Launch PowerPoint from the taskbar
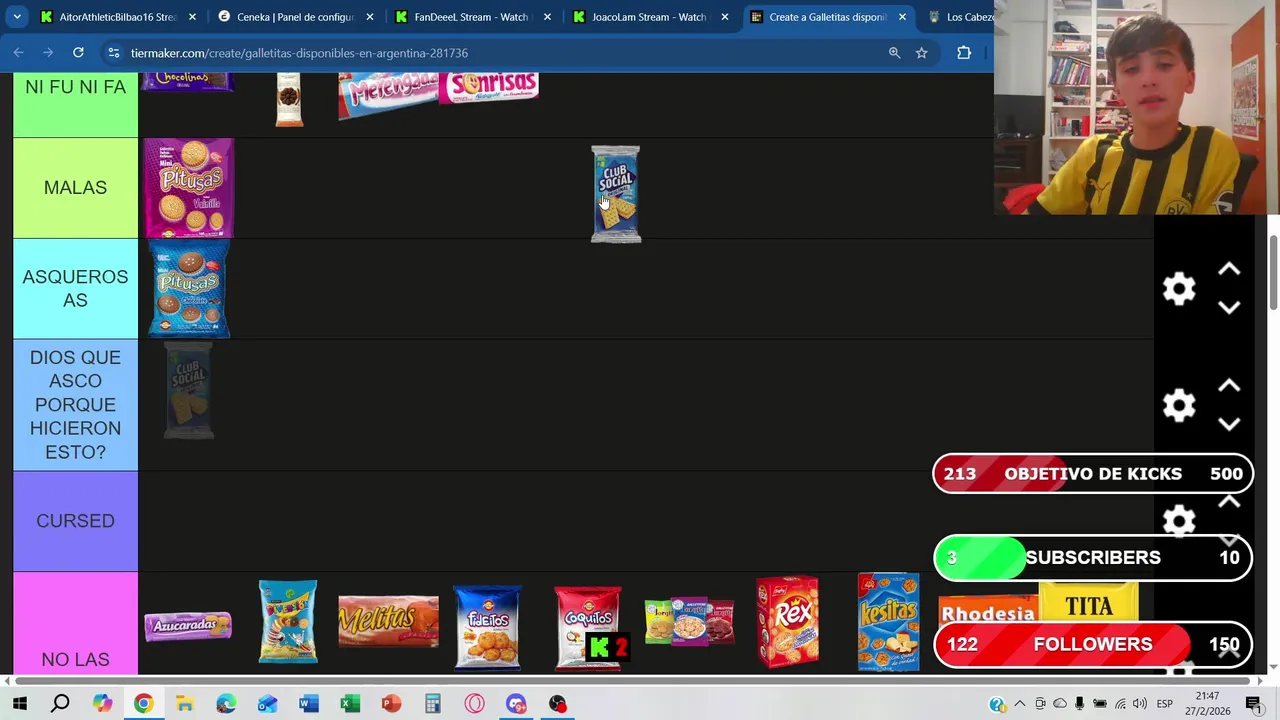The height and width of the screenshot is (720, 1280). click(391, 704)
